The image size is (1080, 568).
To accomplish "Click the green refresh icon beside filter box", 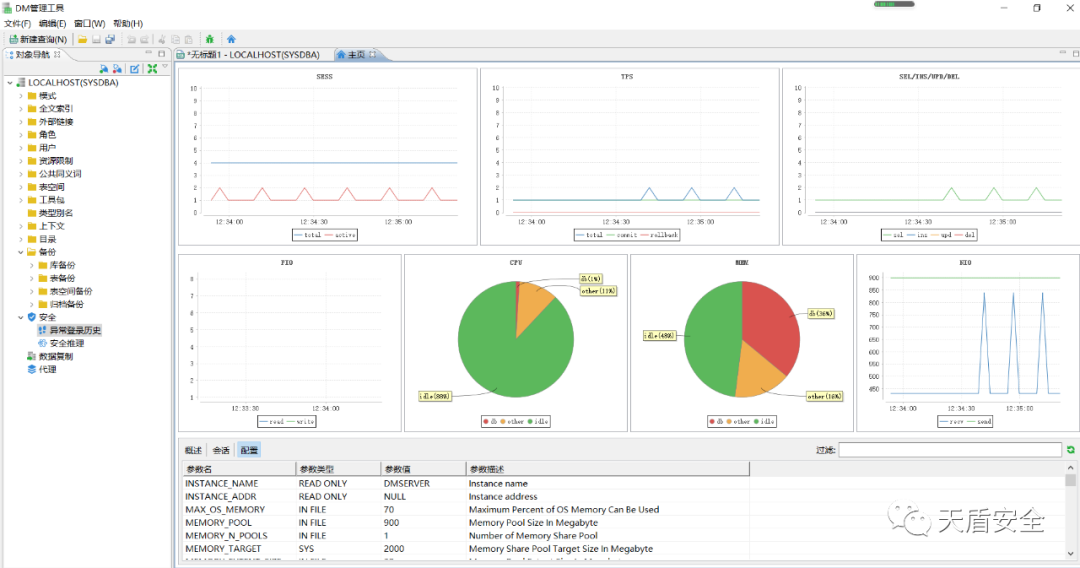I will pyautogui.click(x=1071, y=450).
